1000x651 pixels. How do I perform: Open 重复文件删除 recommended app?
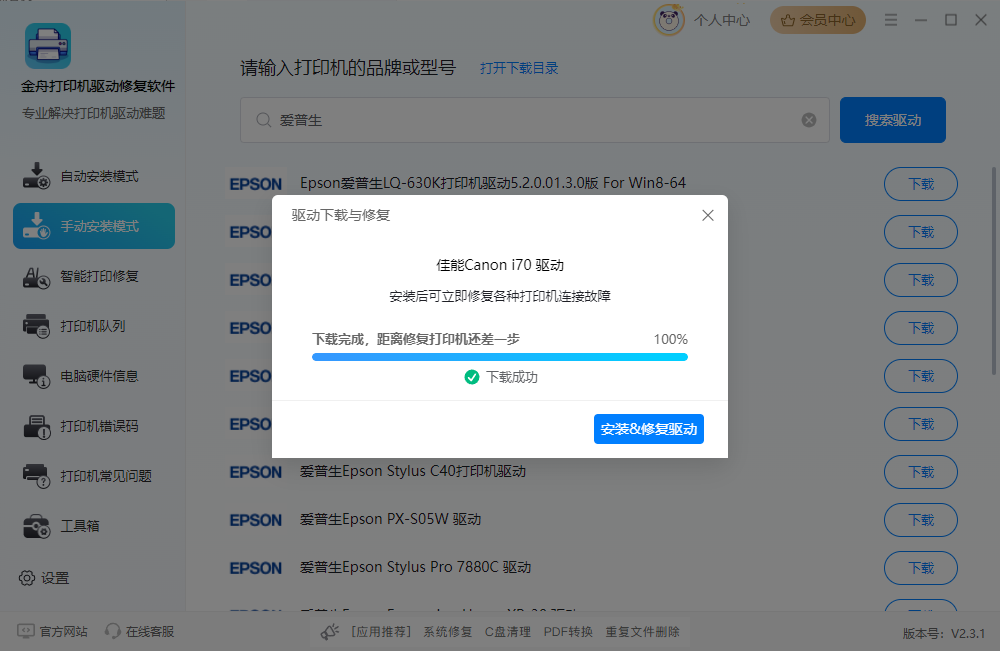[x=642, y=631]
